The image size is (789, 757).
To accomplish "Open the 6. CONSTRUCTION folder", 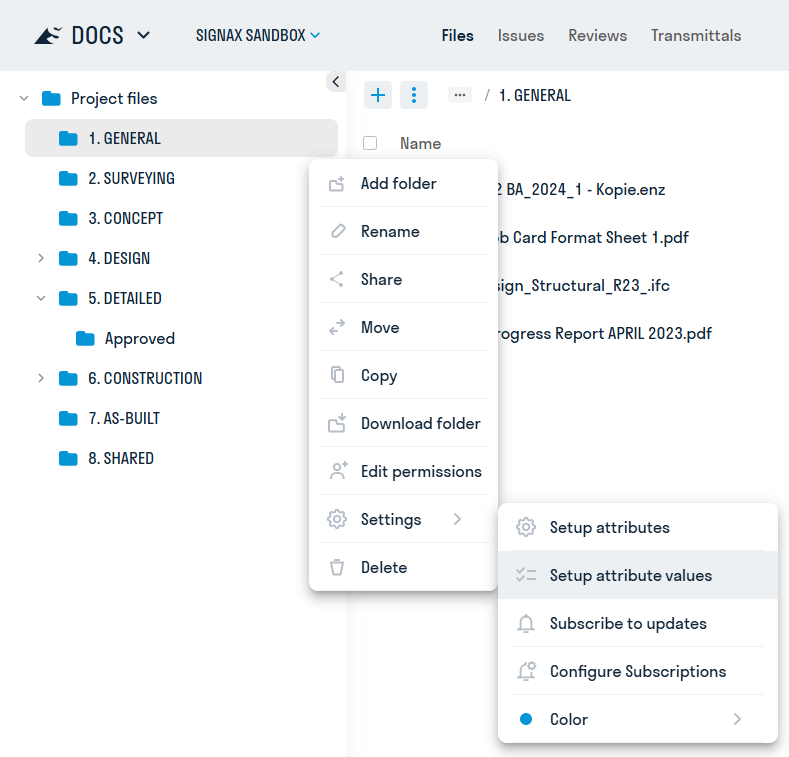I will coord(145,378).
